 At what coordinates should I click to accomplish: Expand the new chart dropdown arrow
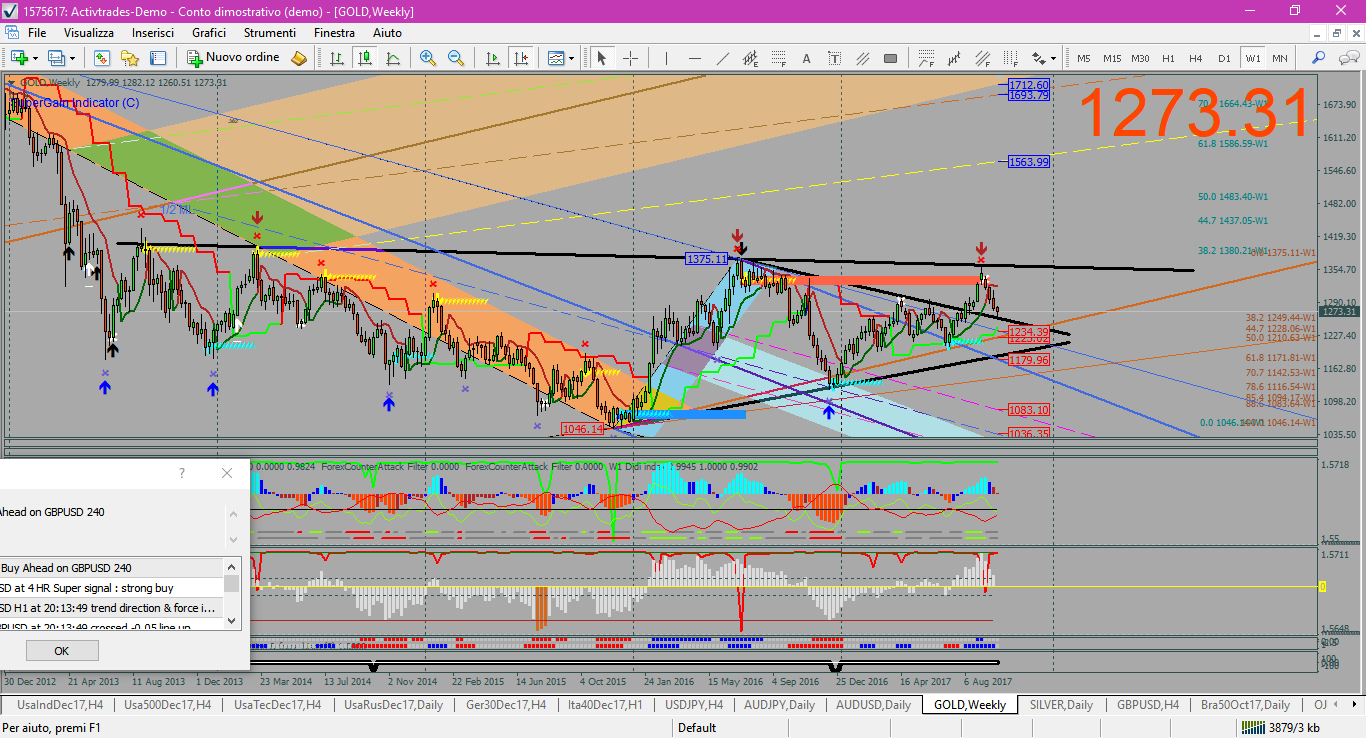coord(35,58)
